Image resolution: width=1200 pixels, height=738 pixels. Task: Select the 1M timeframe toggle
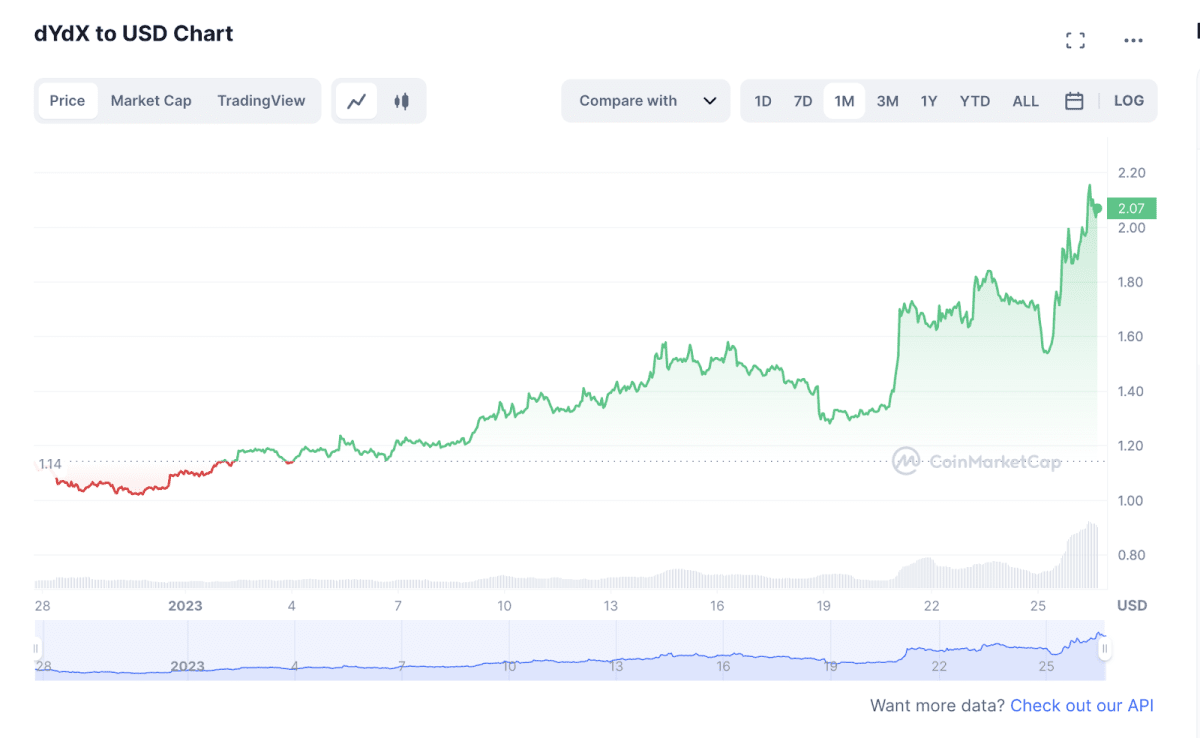(844, 100)
